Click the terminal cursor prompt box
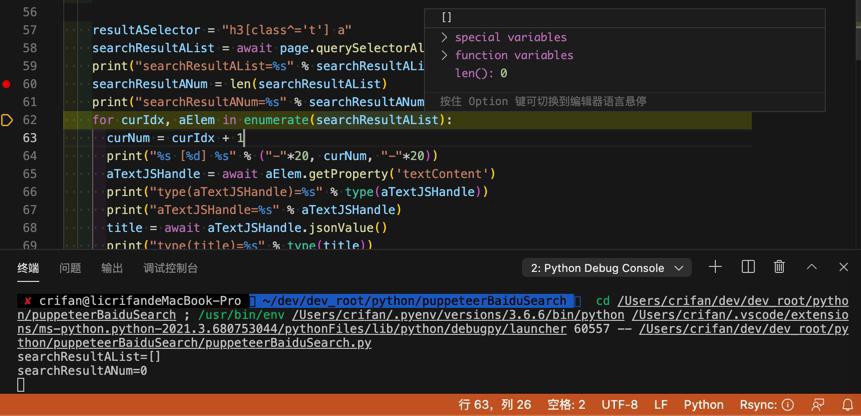Image resolution: width=861 pixels, height=416 pixels. click(21, 385)
